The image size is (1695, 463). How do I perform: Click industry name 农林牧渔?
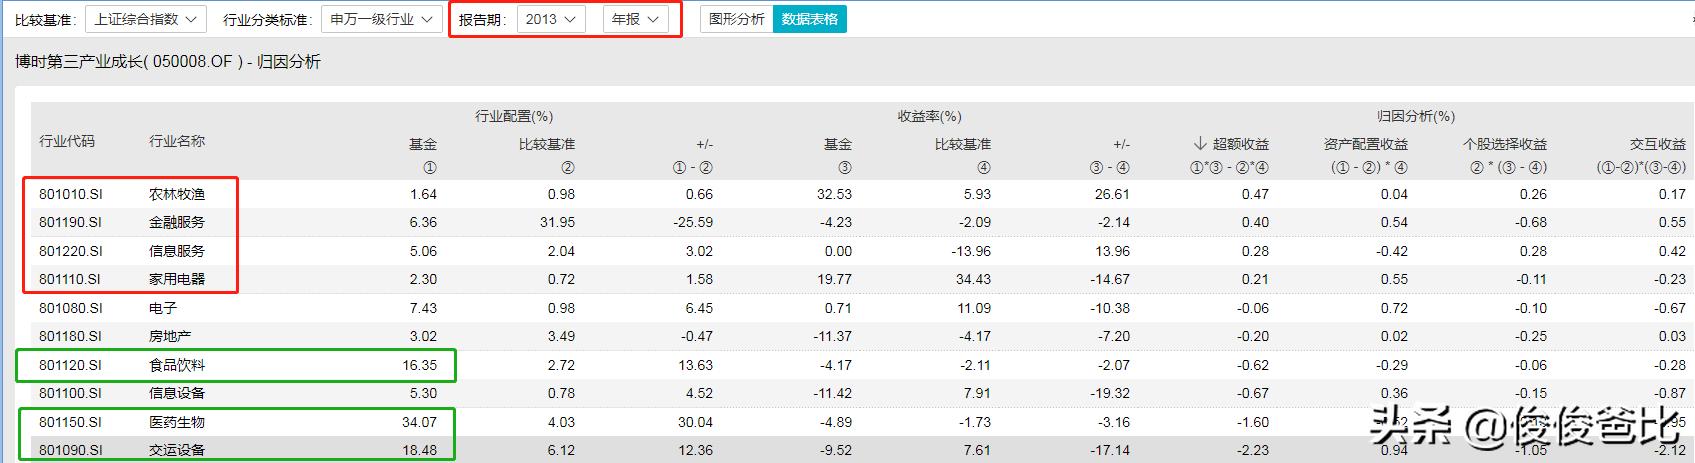click(x=177, y=194)
